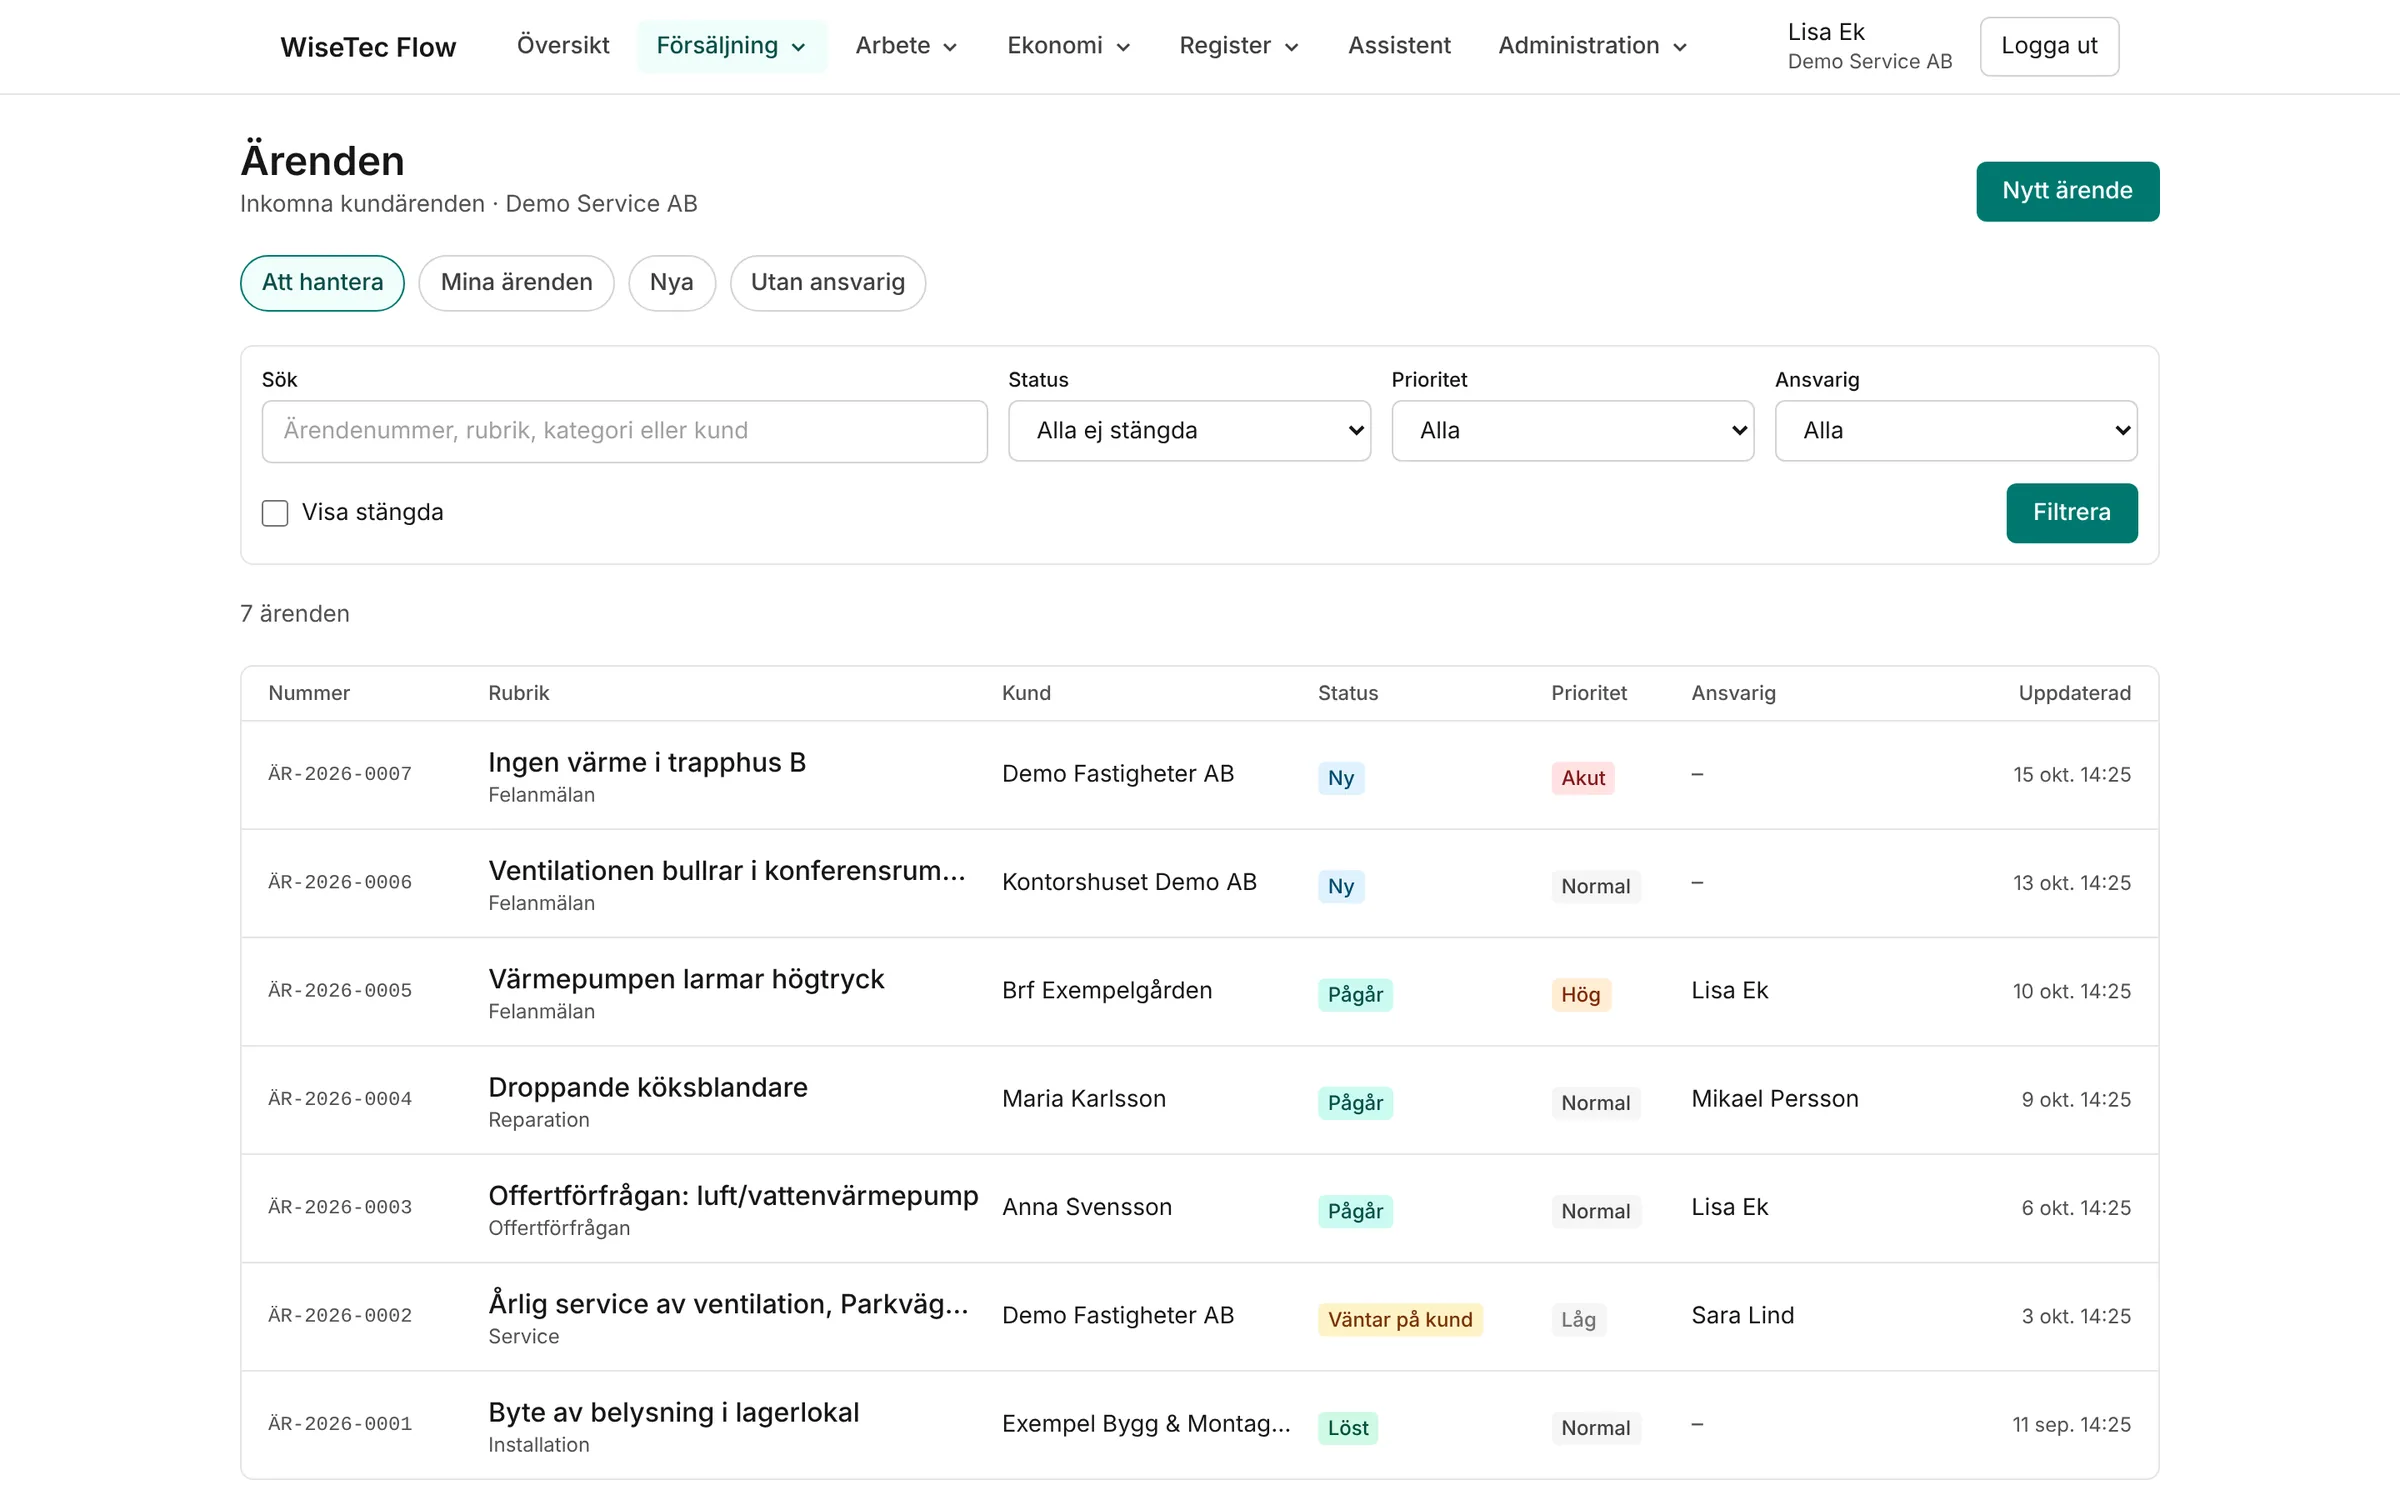Click the Filtrera button
Screen dimensions: 2400x1500
point(2071,513)
